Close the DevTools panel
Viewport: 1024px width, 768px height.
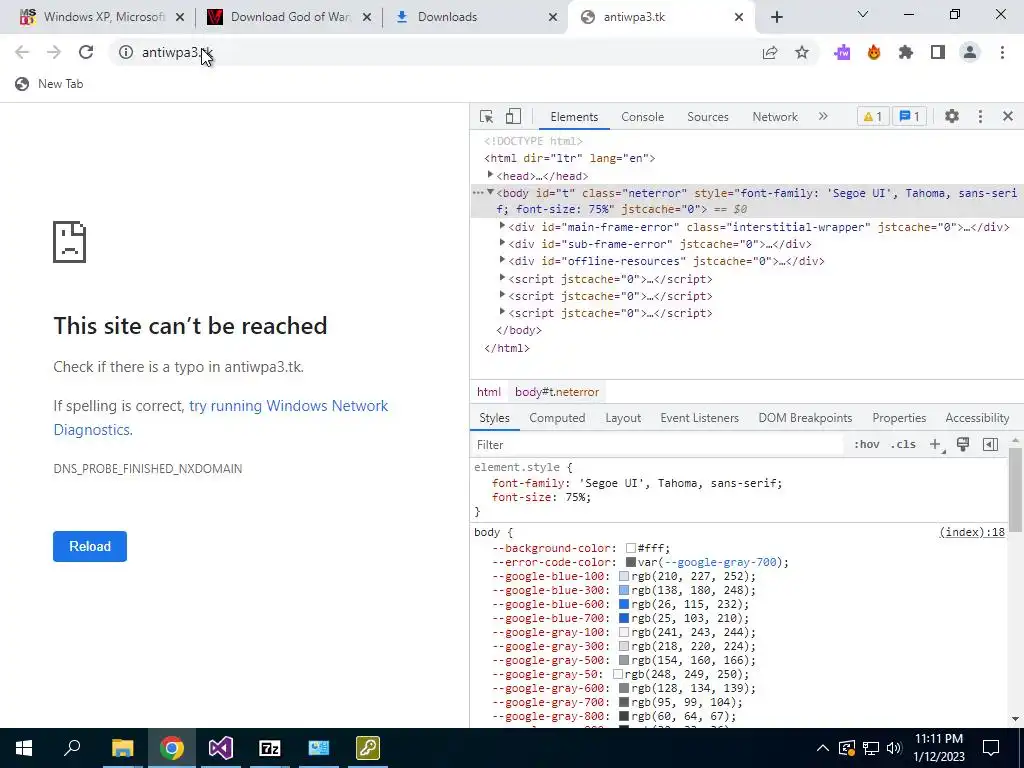[x=1008, y=116]
